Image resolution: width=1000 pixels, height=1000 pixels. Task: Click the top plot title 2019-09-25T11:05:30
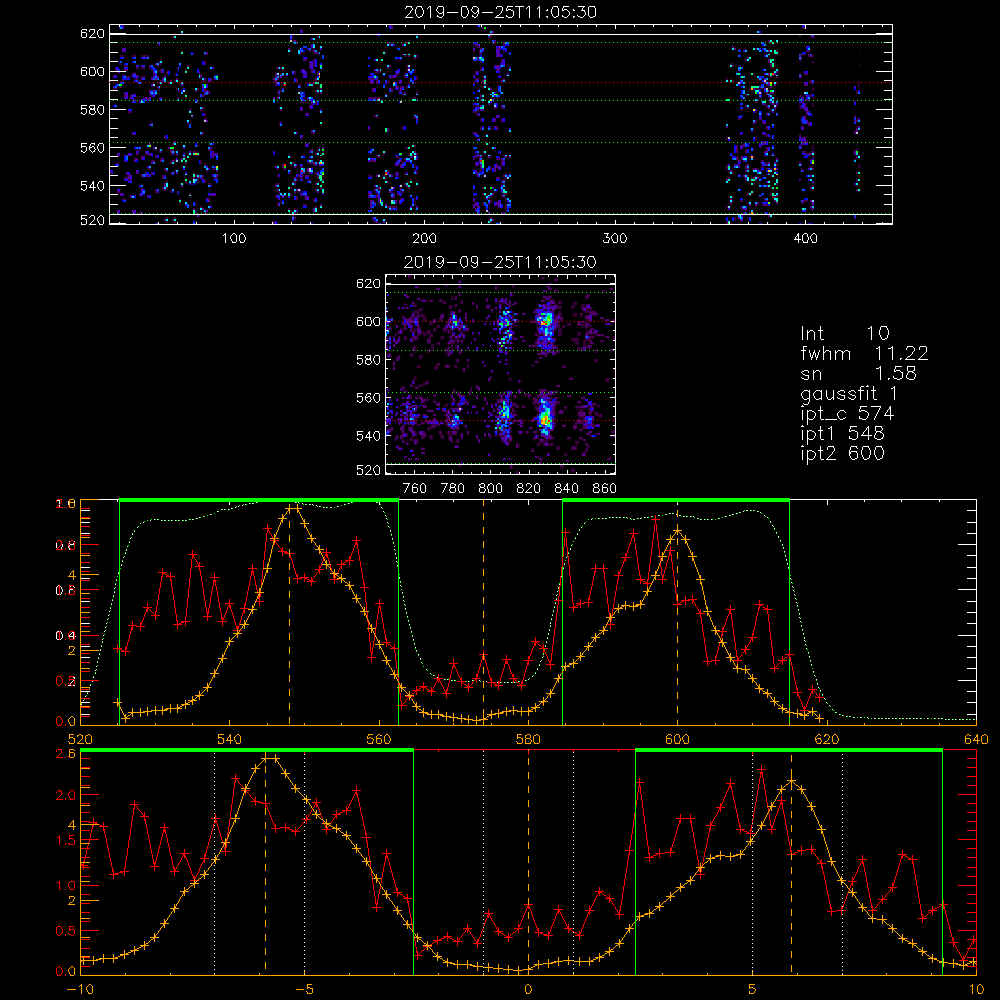(x=501, y=12)
